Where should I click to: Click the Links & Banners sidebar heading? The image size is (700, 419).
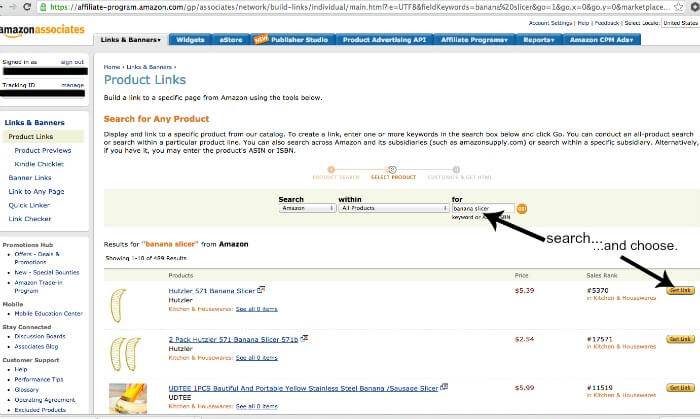coord(34,122)
